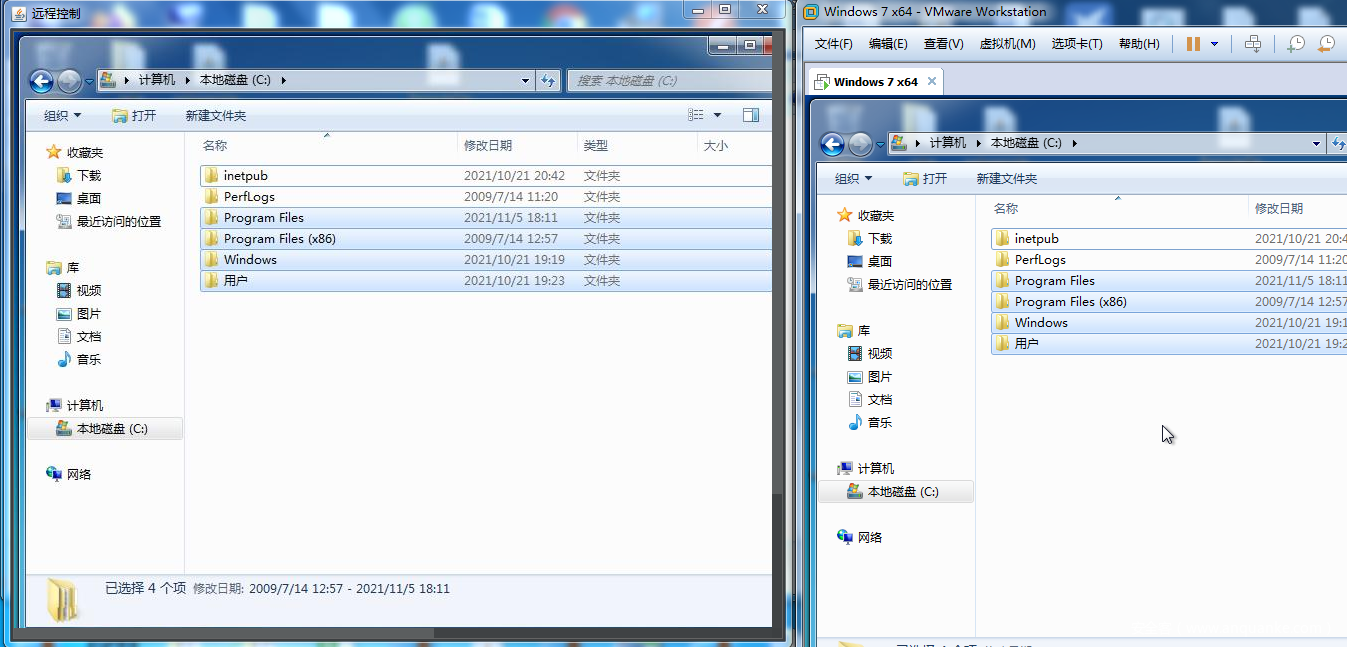Open address history dropdown in VMware explorer
The height and width of the screenshot is (647, 1347).
coord(1316,144)
